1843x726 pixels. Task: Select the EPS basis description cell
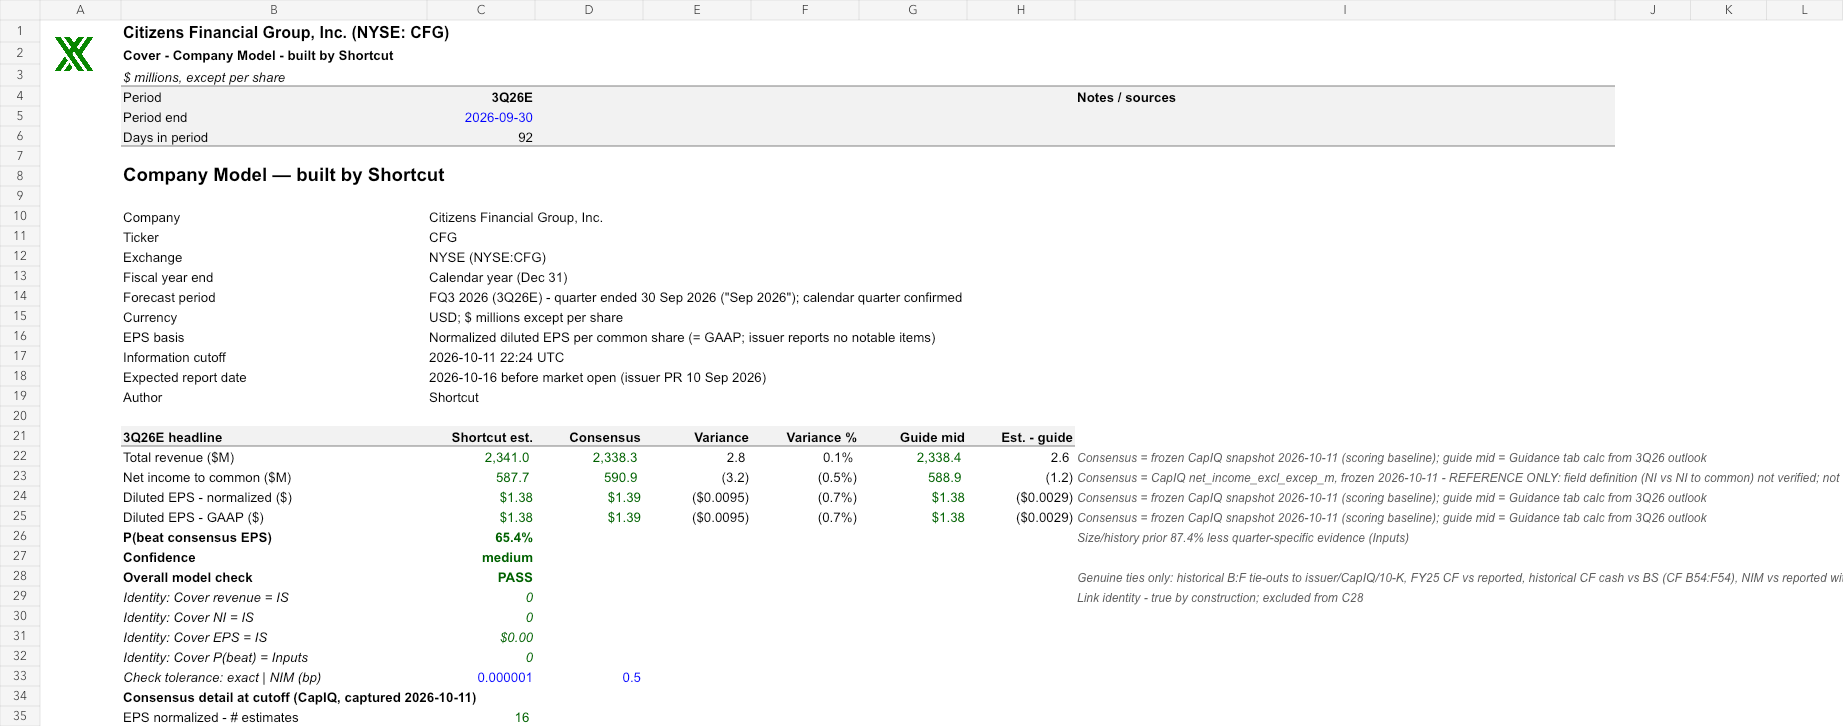click(x=682, y=337)
